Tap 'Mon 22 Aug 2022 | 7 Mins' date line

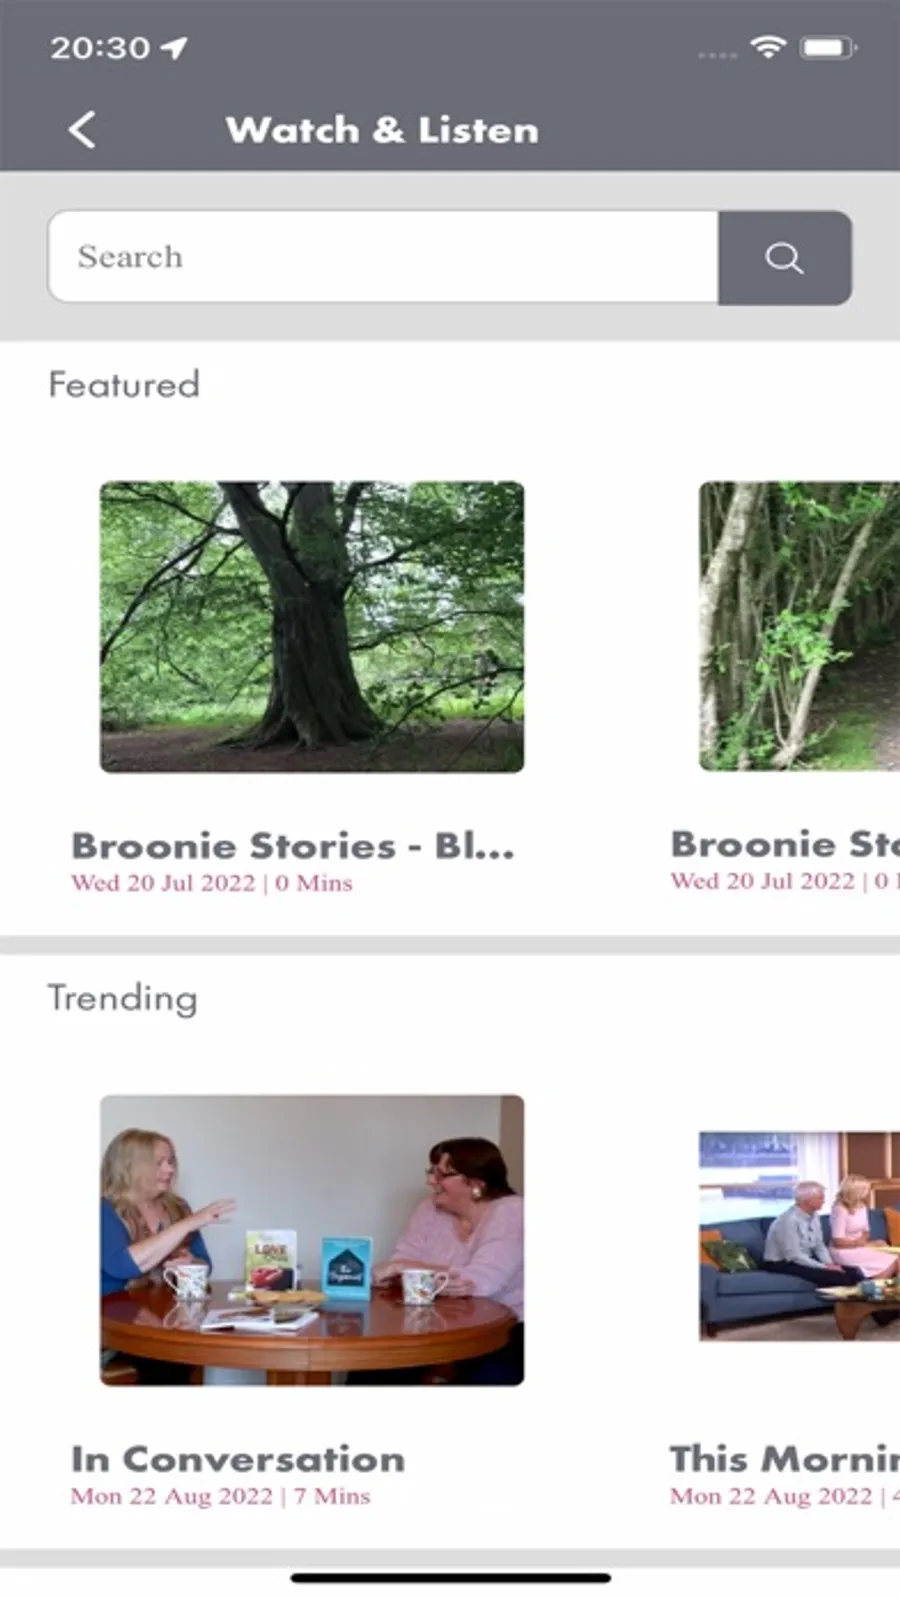point(221,1496)
